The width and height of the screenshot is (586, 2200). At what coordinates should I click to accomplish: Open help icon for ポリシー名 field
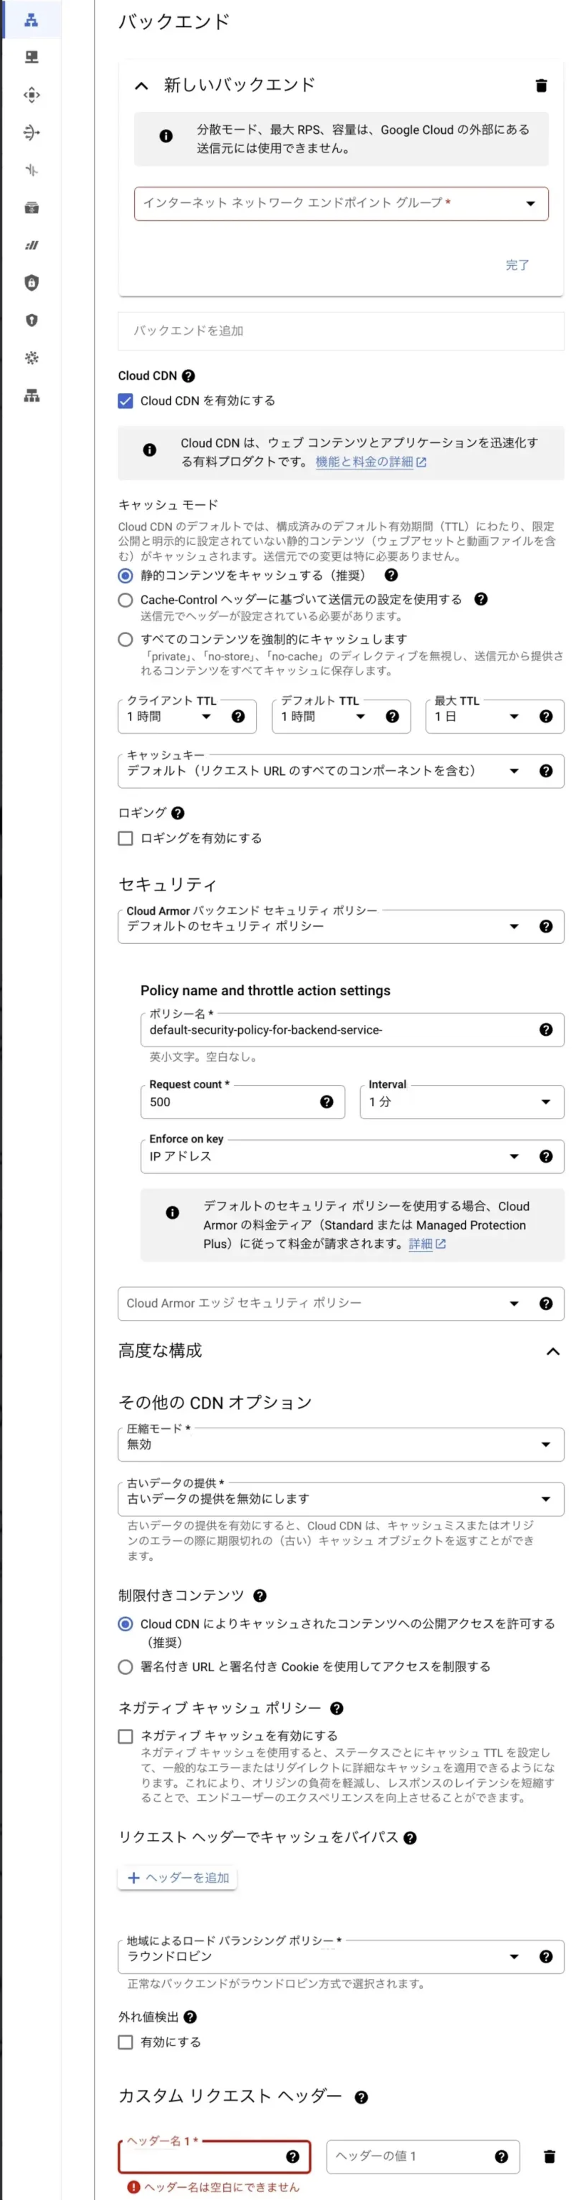(545, 1030)
